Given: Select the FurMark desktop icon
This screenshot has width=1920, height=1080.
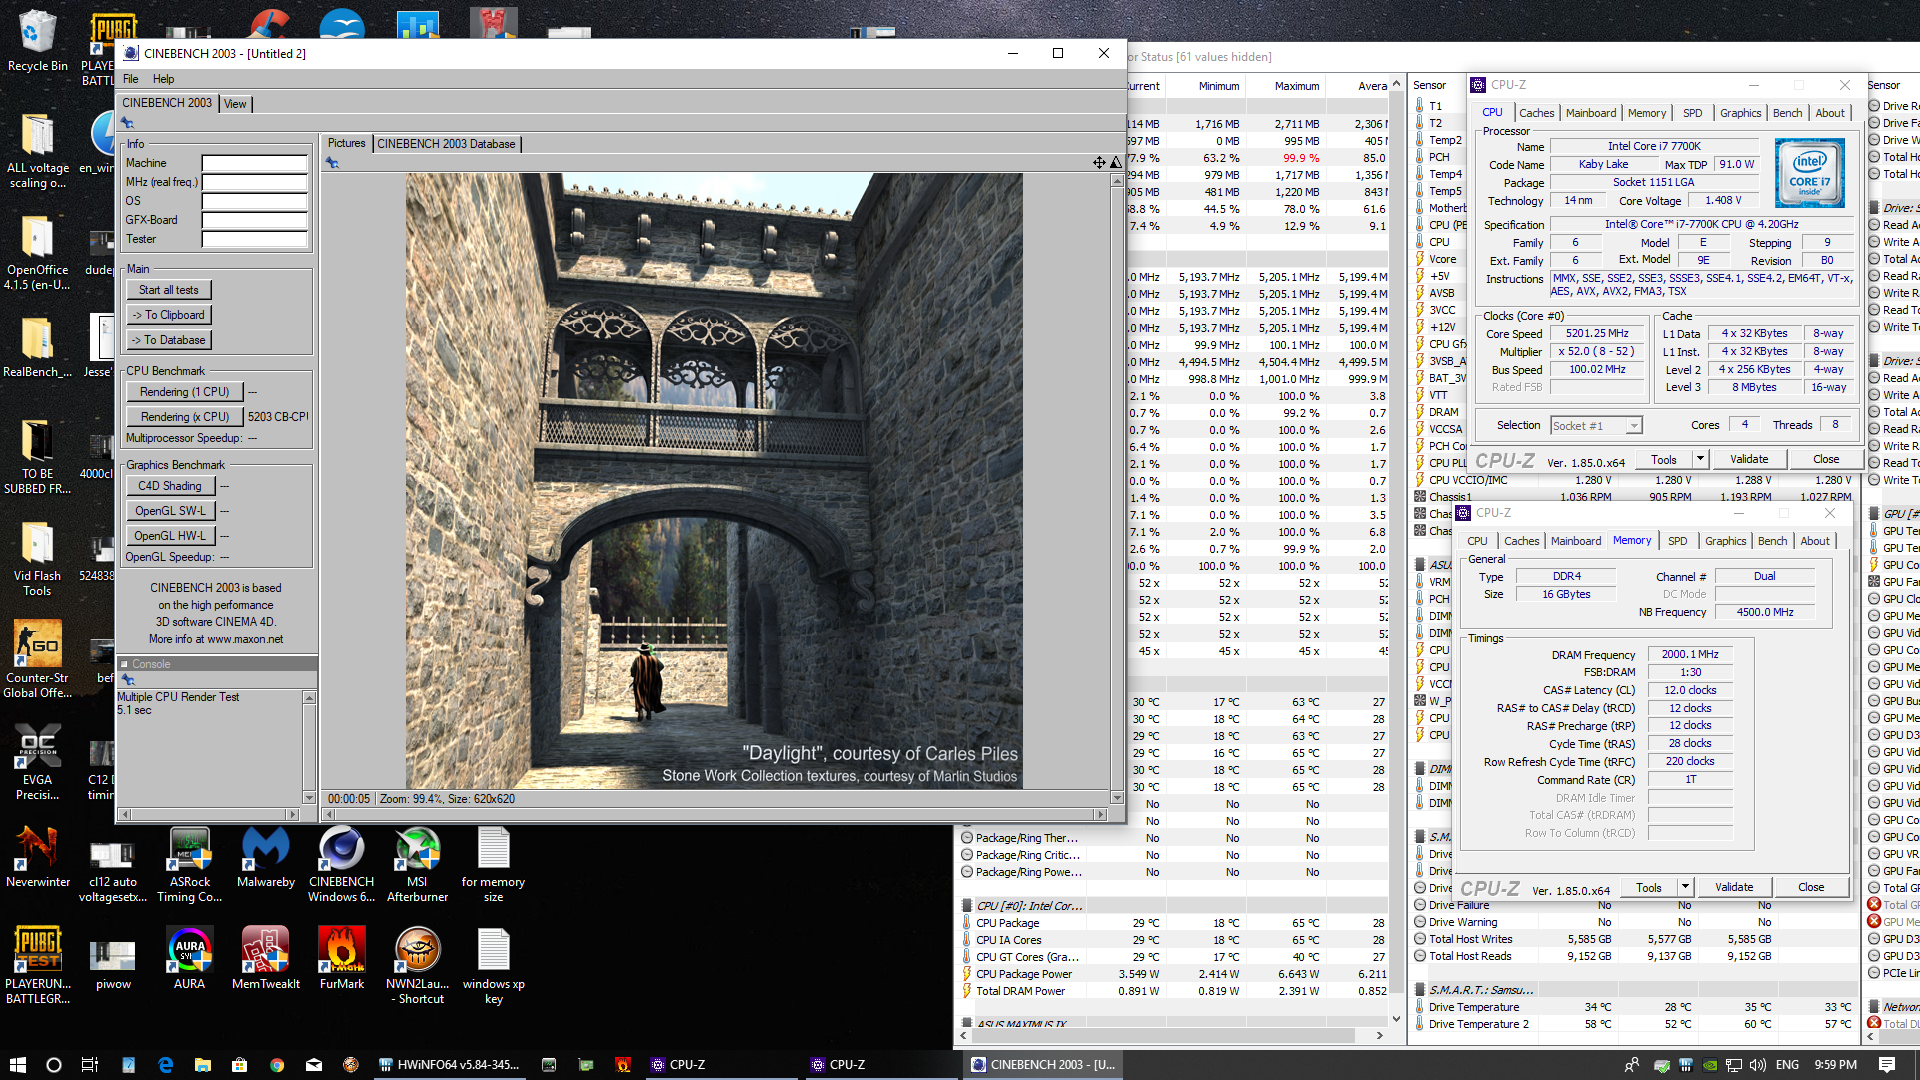Looking at the screenshot, I should click(341, 958).
